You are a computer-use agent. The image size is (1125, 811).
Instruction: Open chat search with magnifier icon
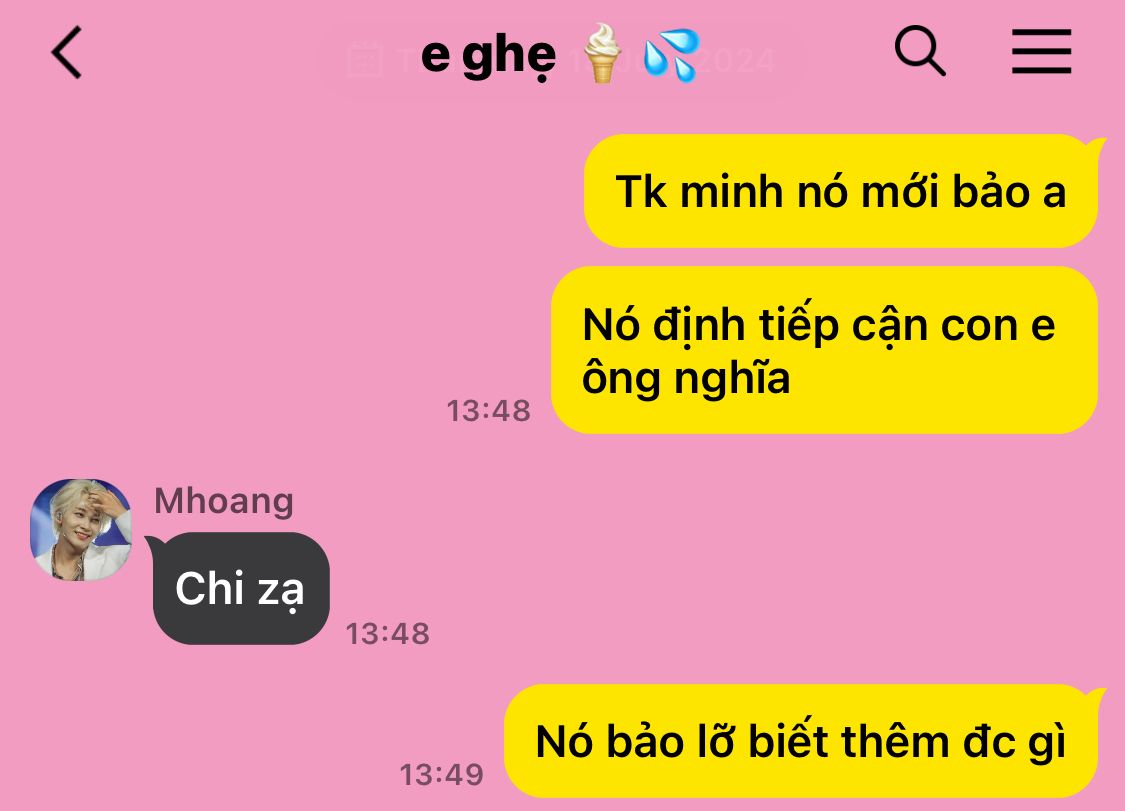[x=920, y=51]
